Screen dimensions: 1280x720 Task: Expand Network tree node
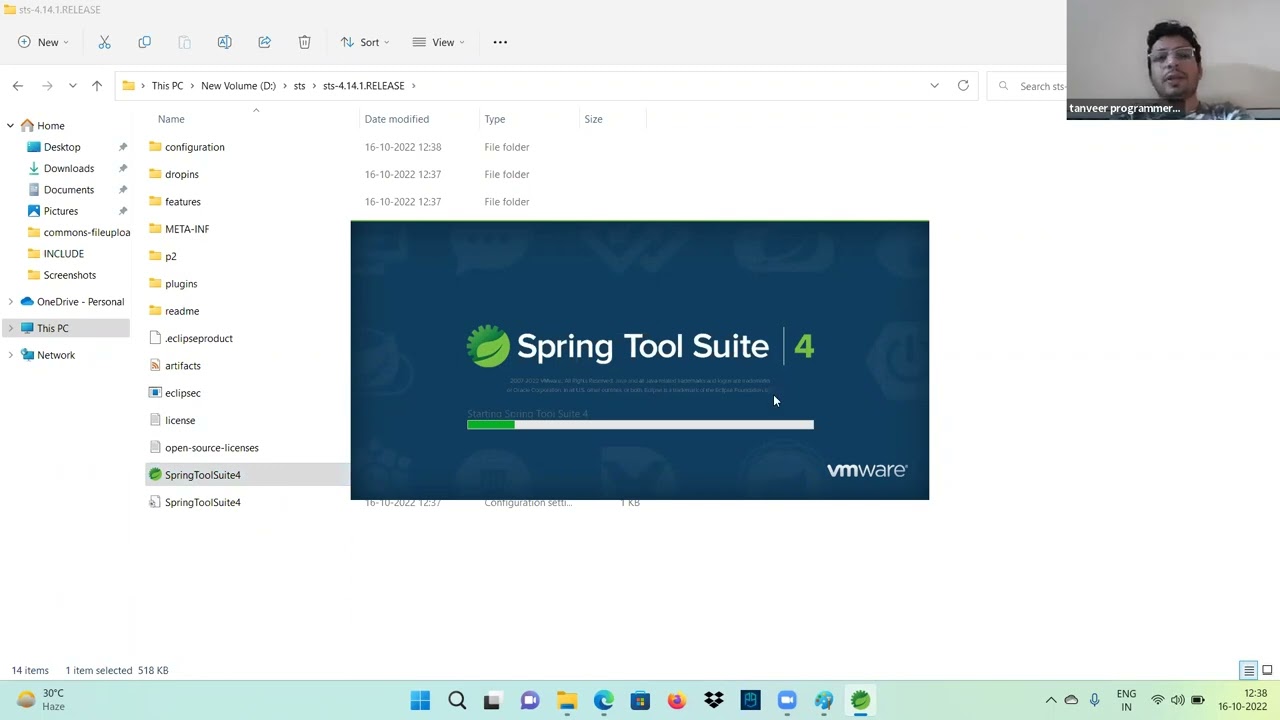click(x=10, y=355)
